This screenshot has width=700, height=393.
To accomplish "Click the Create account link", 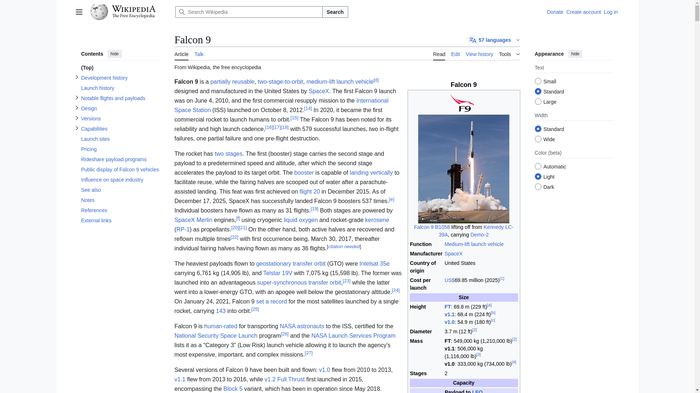I will click(583, 12).
